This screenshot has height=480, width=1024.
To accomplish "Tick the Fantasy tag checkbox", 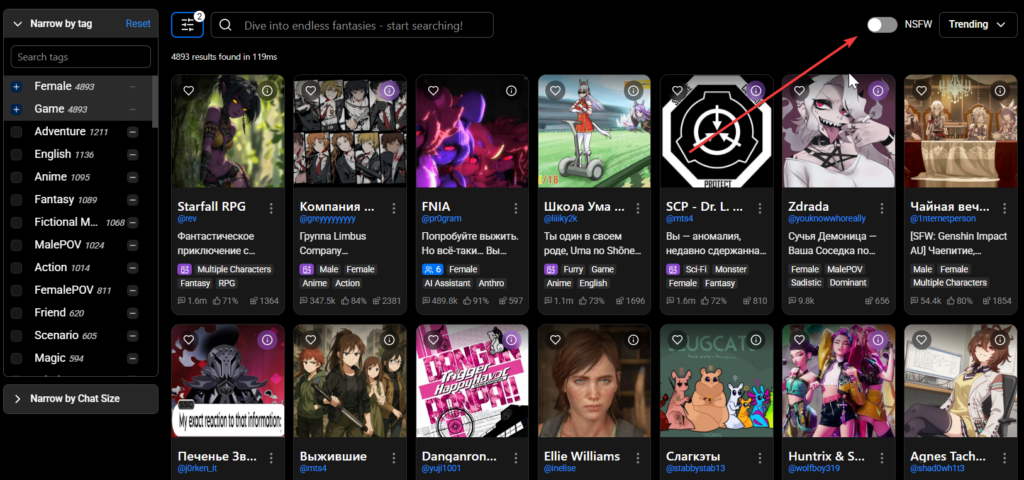I will coord(16,200).
